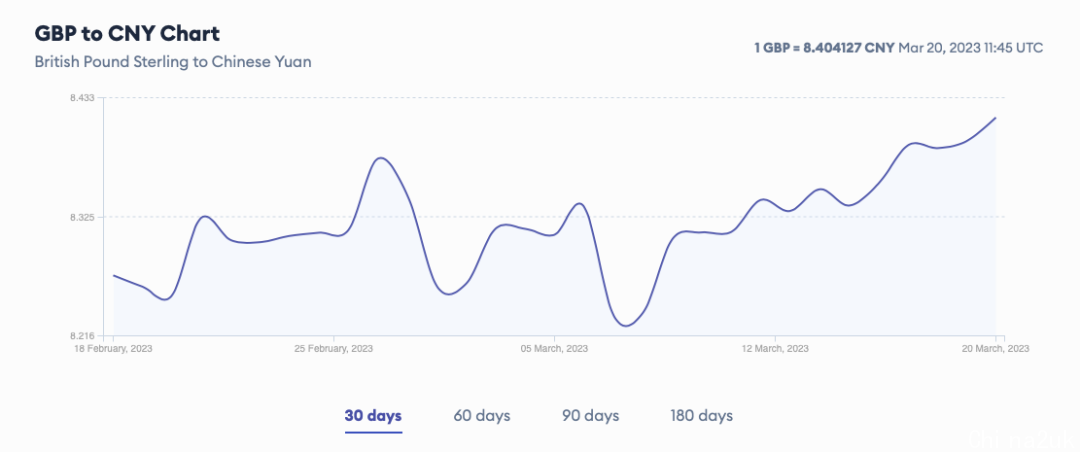Image resolution: width=1080 pixels, height=452 pixels.
Task: Click the 1 GBP = 8.404127 CNY rate
Action: point(824,48)
